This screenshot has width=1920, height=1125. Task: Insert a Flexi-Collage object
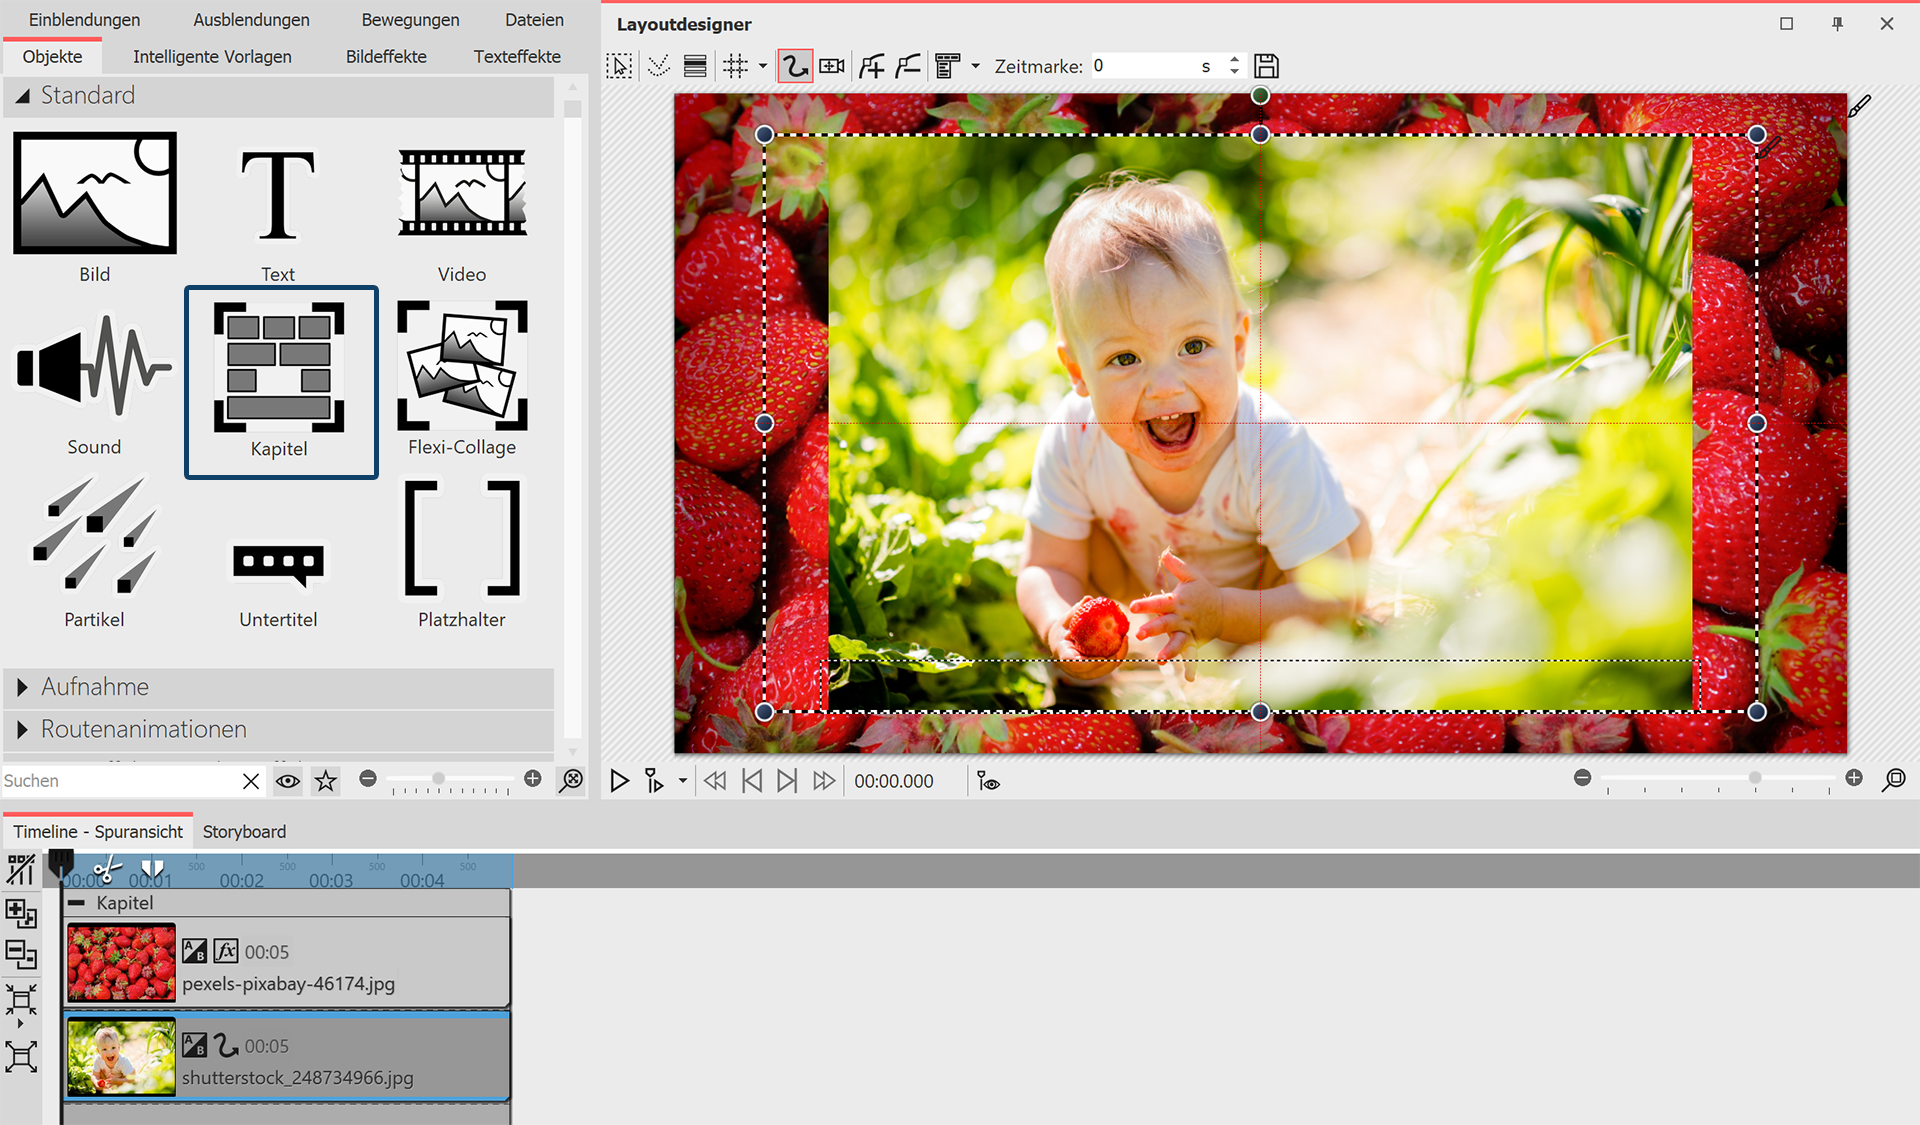tap(461, 380)
